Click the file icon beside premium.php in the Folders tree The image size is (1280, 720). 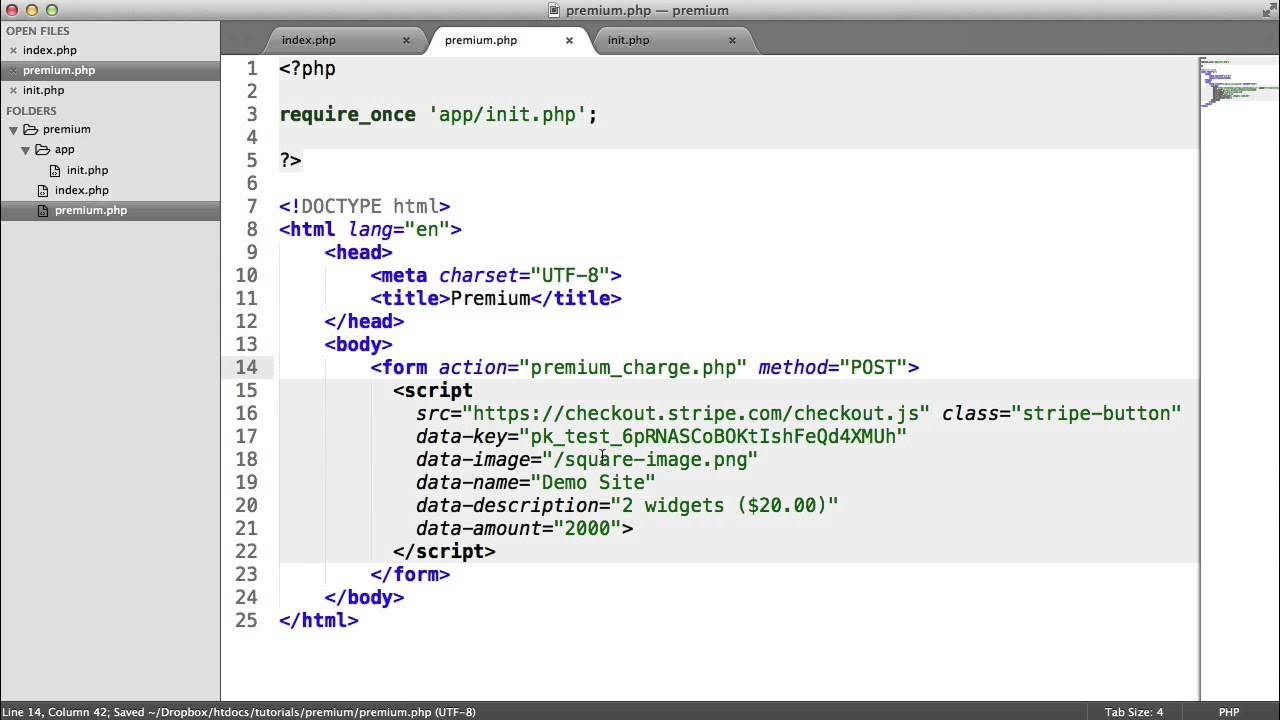(43, 210)
